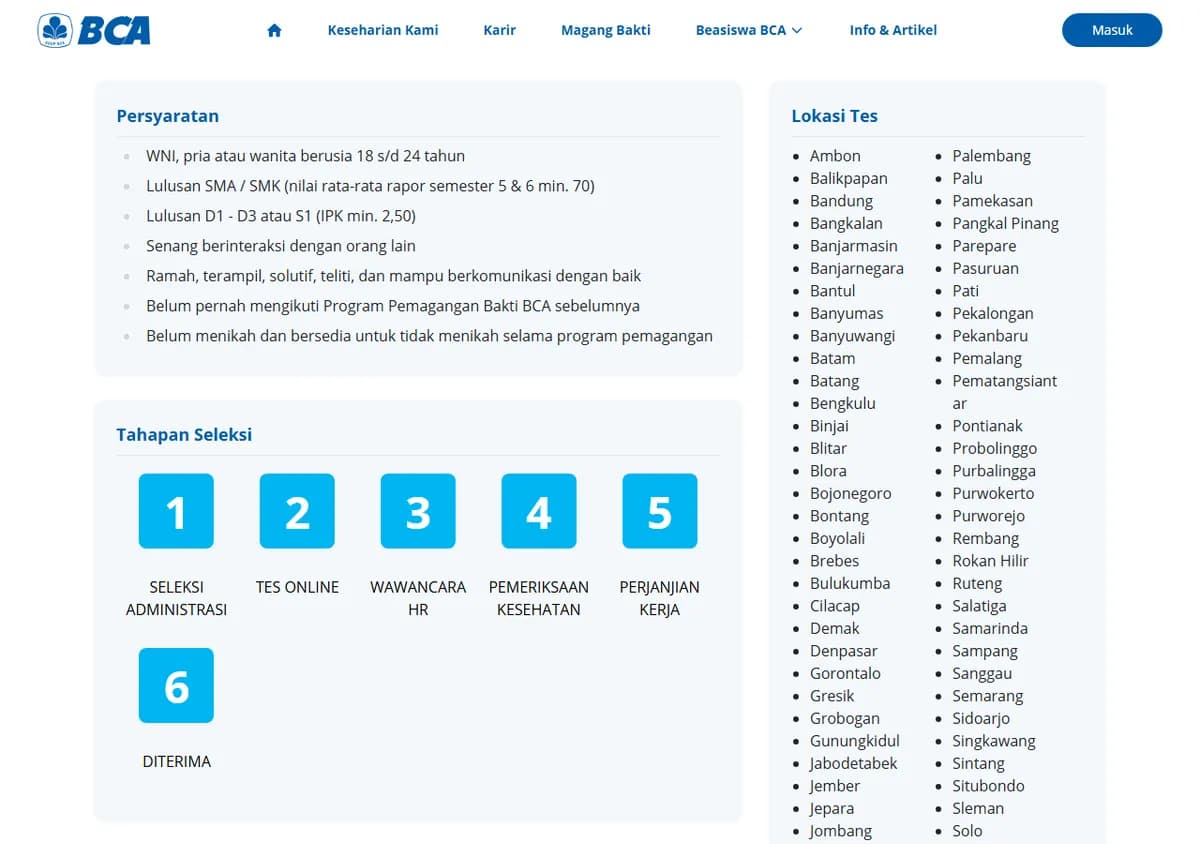Click the Lokasi Tes heading
The width and height of the screenshot is (1200, 844).
pos(835,116)
